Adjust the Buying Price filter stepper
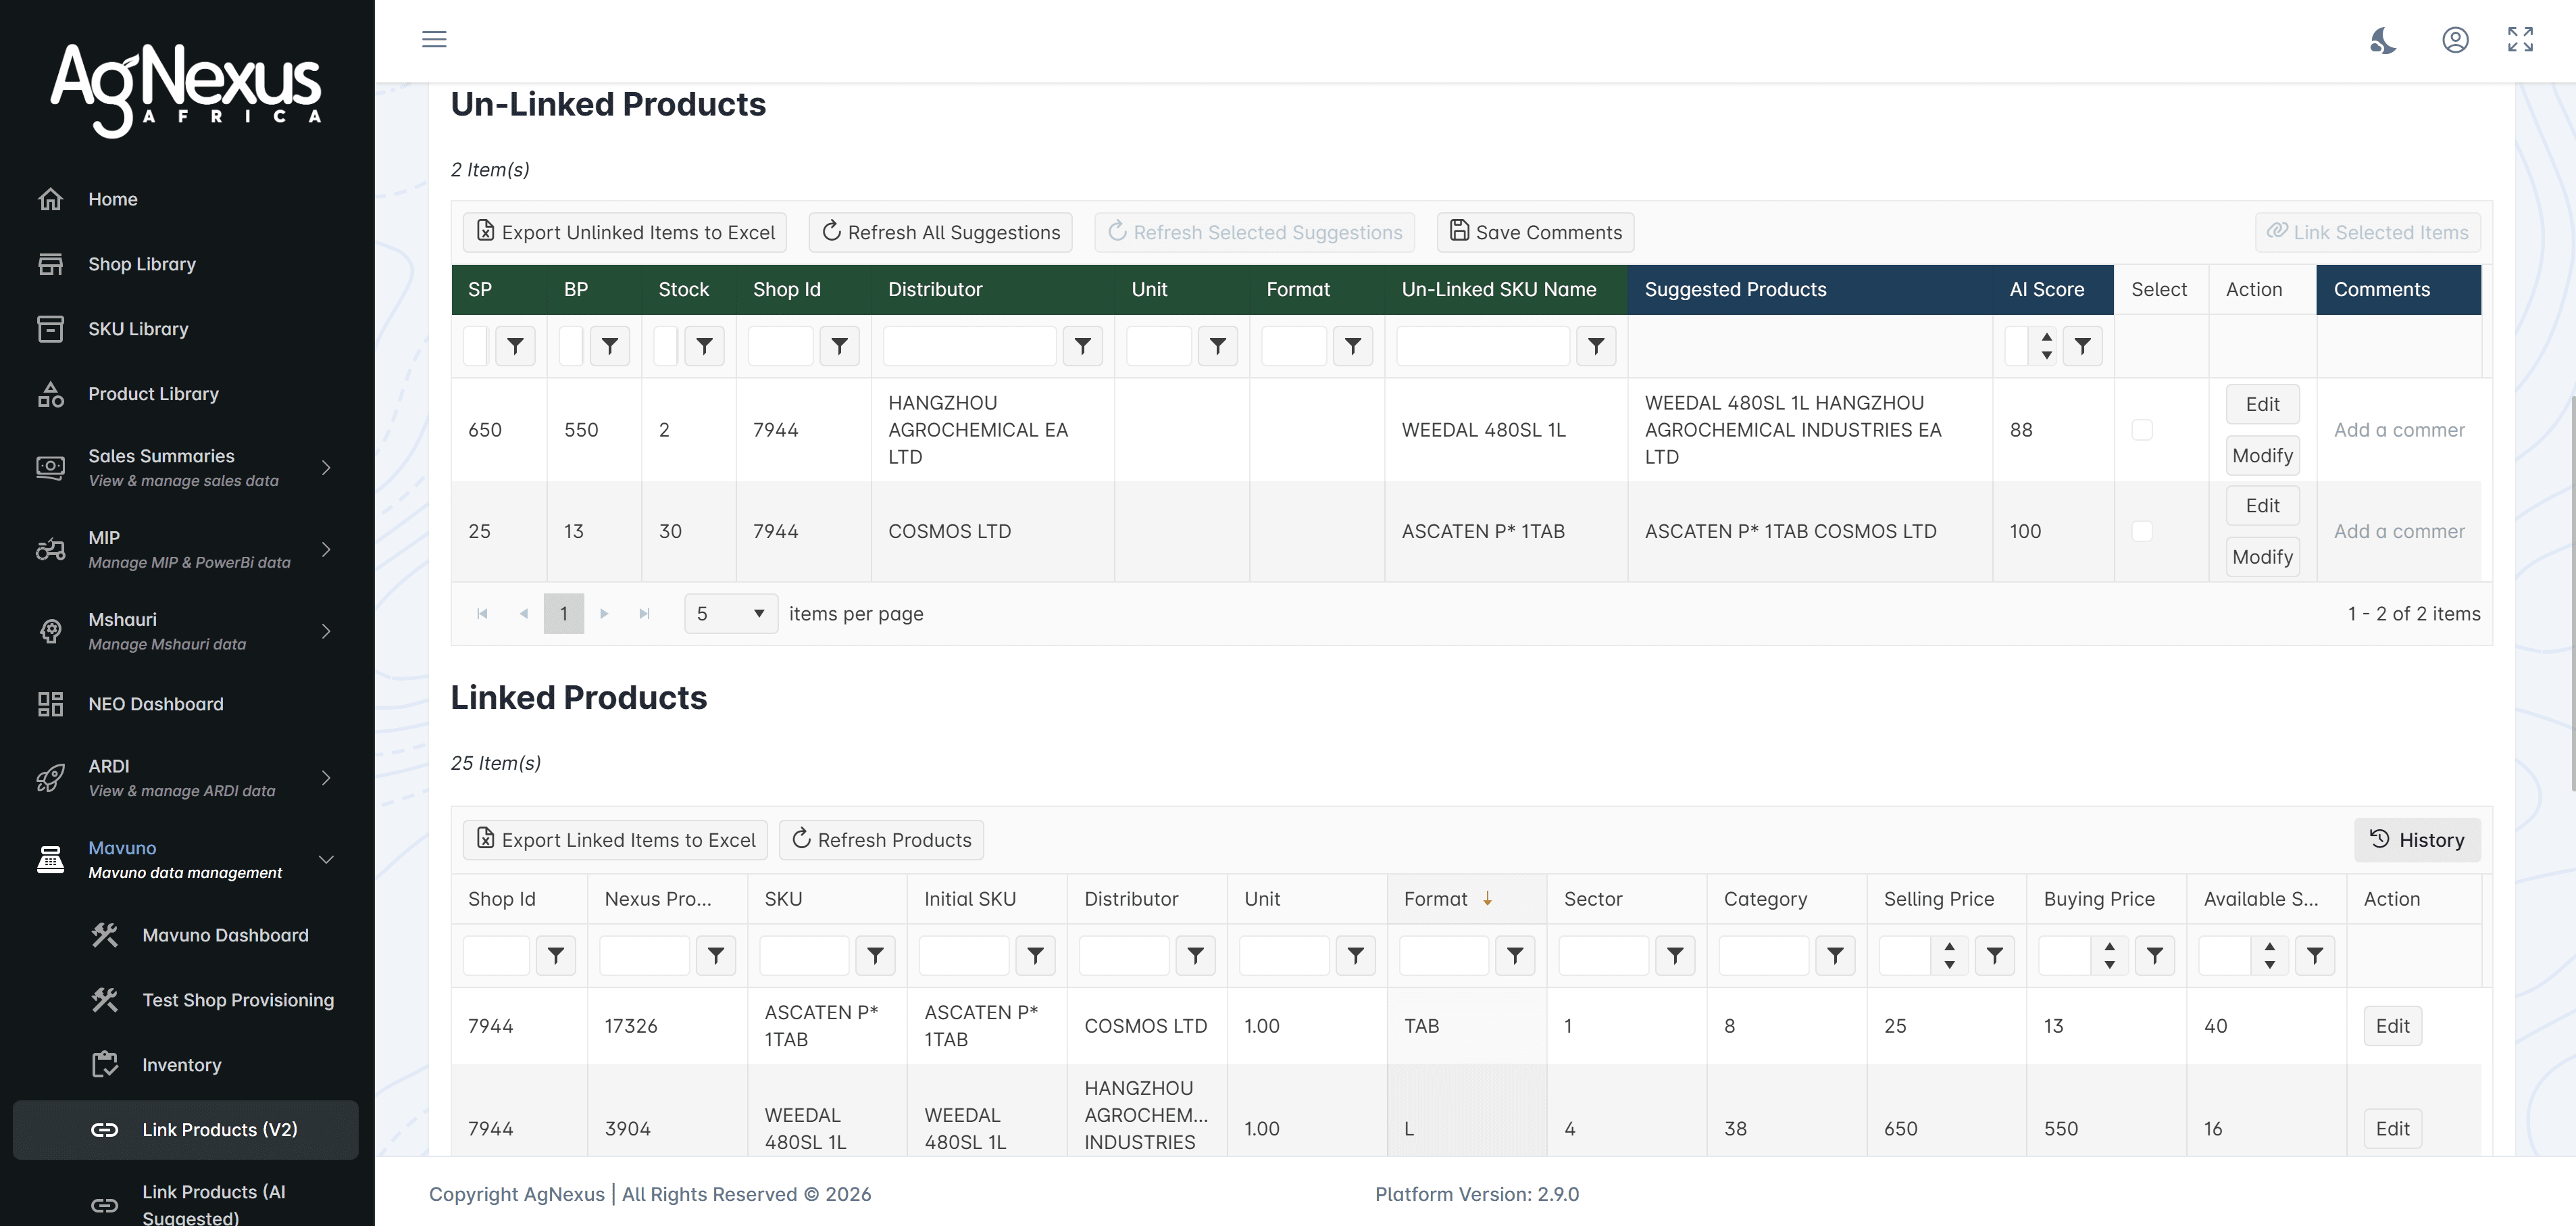Screen dimensions: 2576x1226 click(x=2109, y=956)
